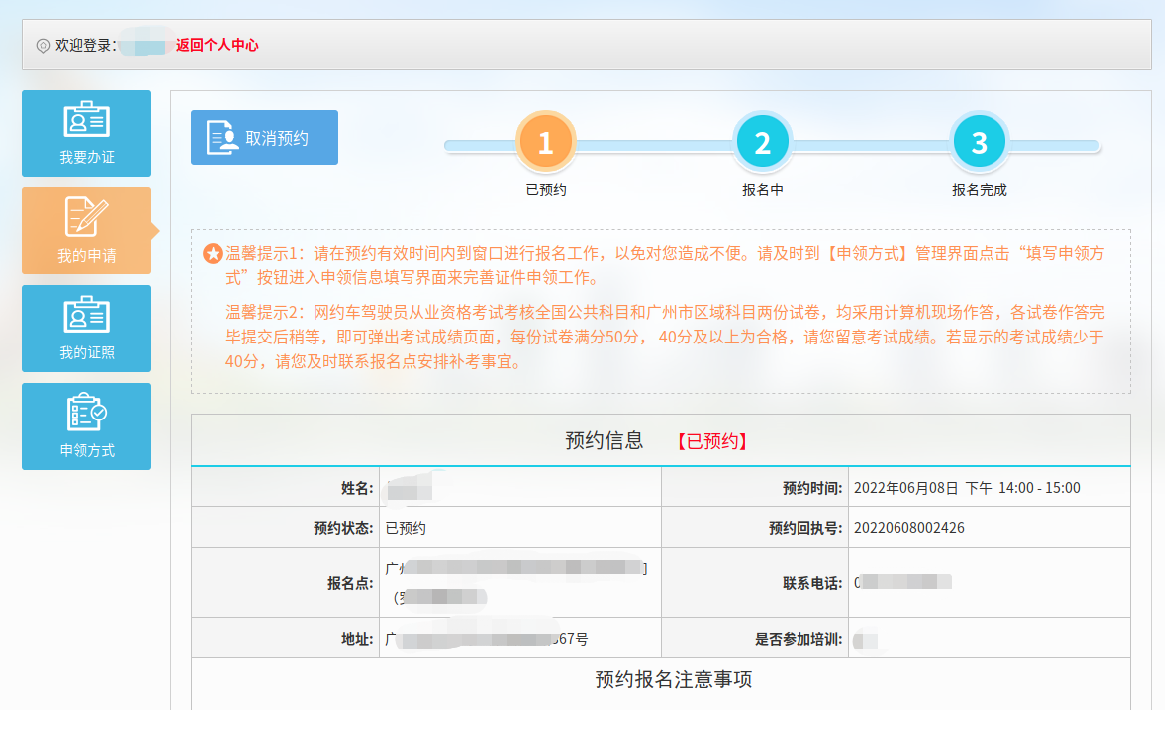Viewport: 1165px width, 733px height.
Task: Click the red 【已预约】 status tag
Action: (x=712, y=441)
